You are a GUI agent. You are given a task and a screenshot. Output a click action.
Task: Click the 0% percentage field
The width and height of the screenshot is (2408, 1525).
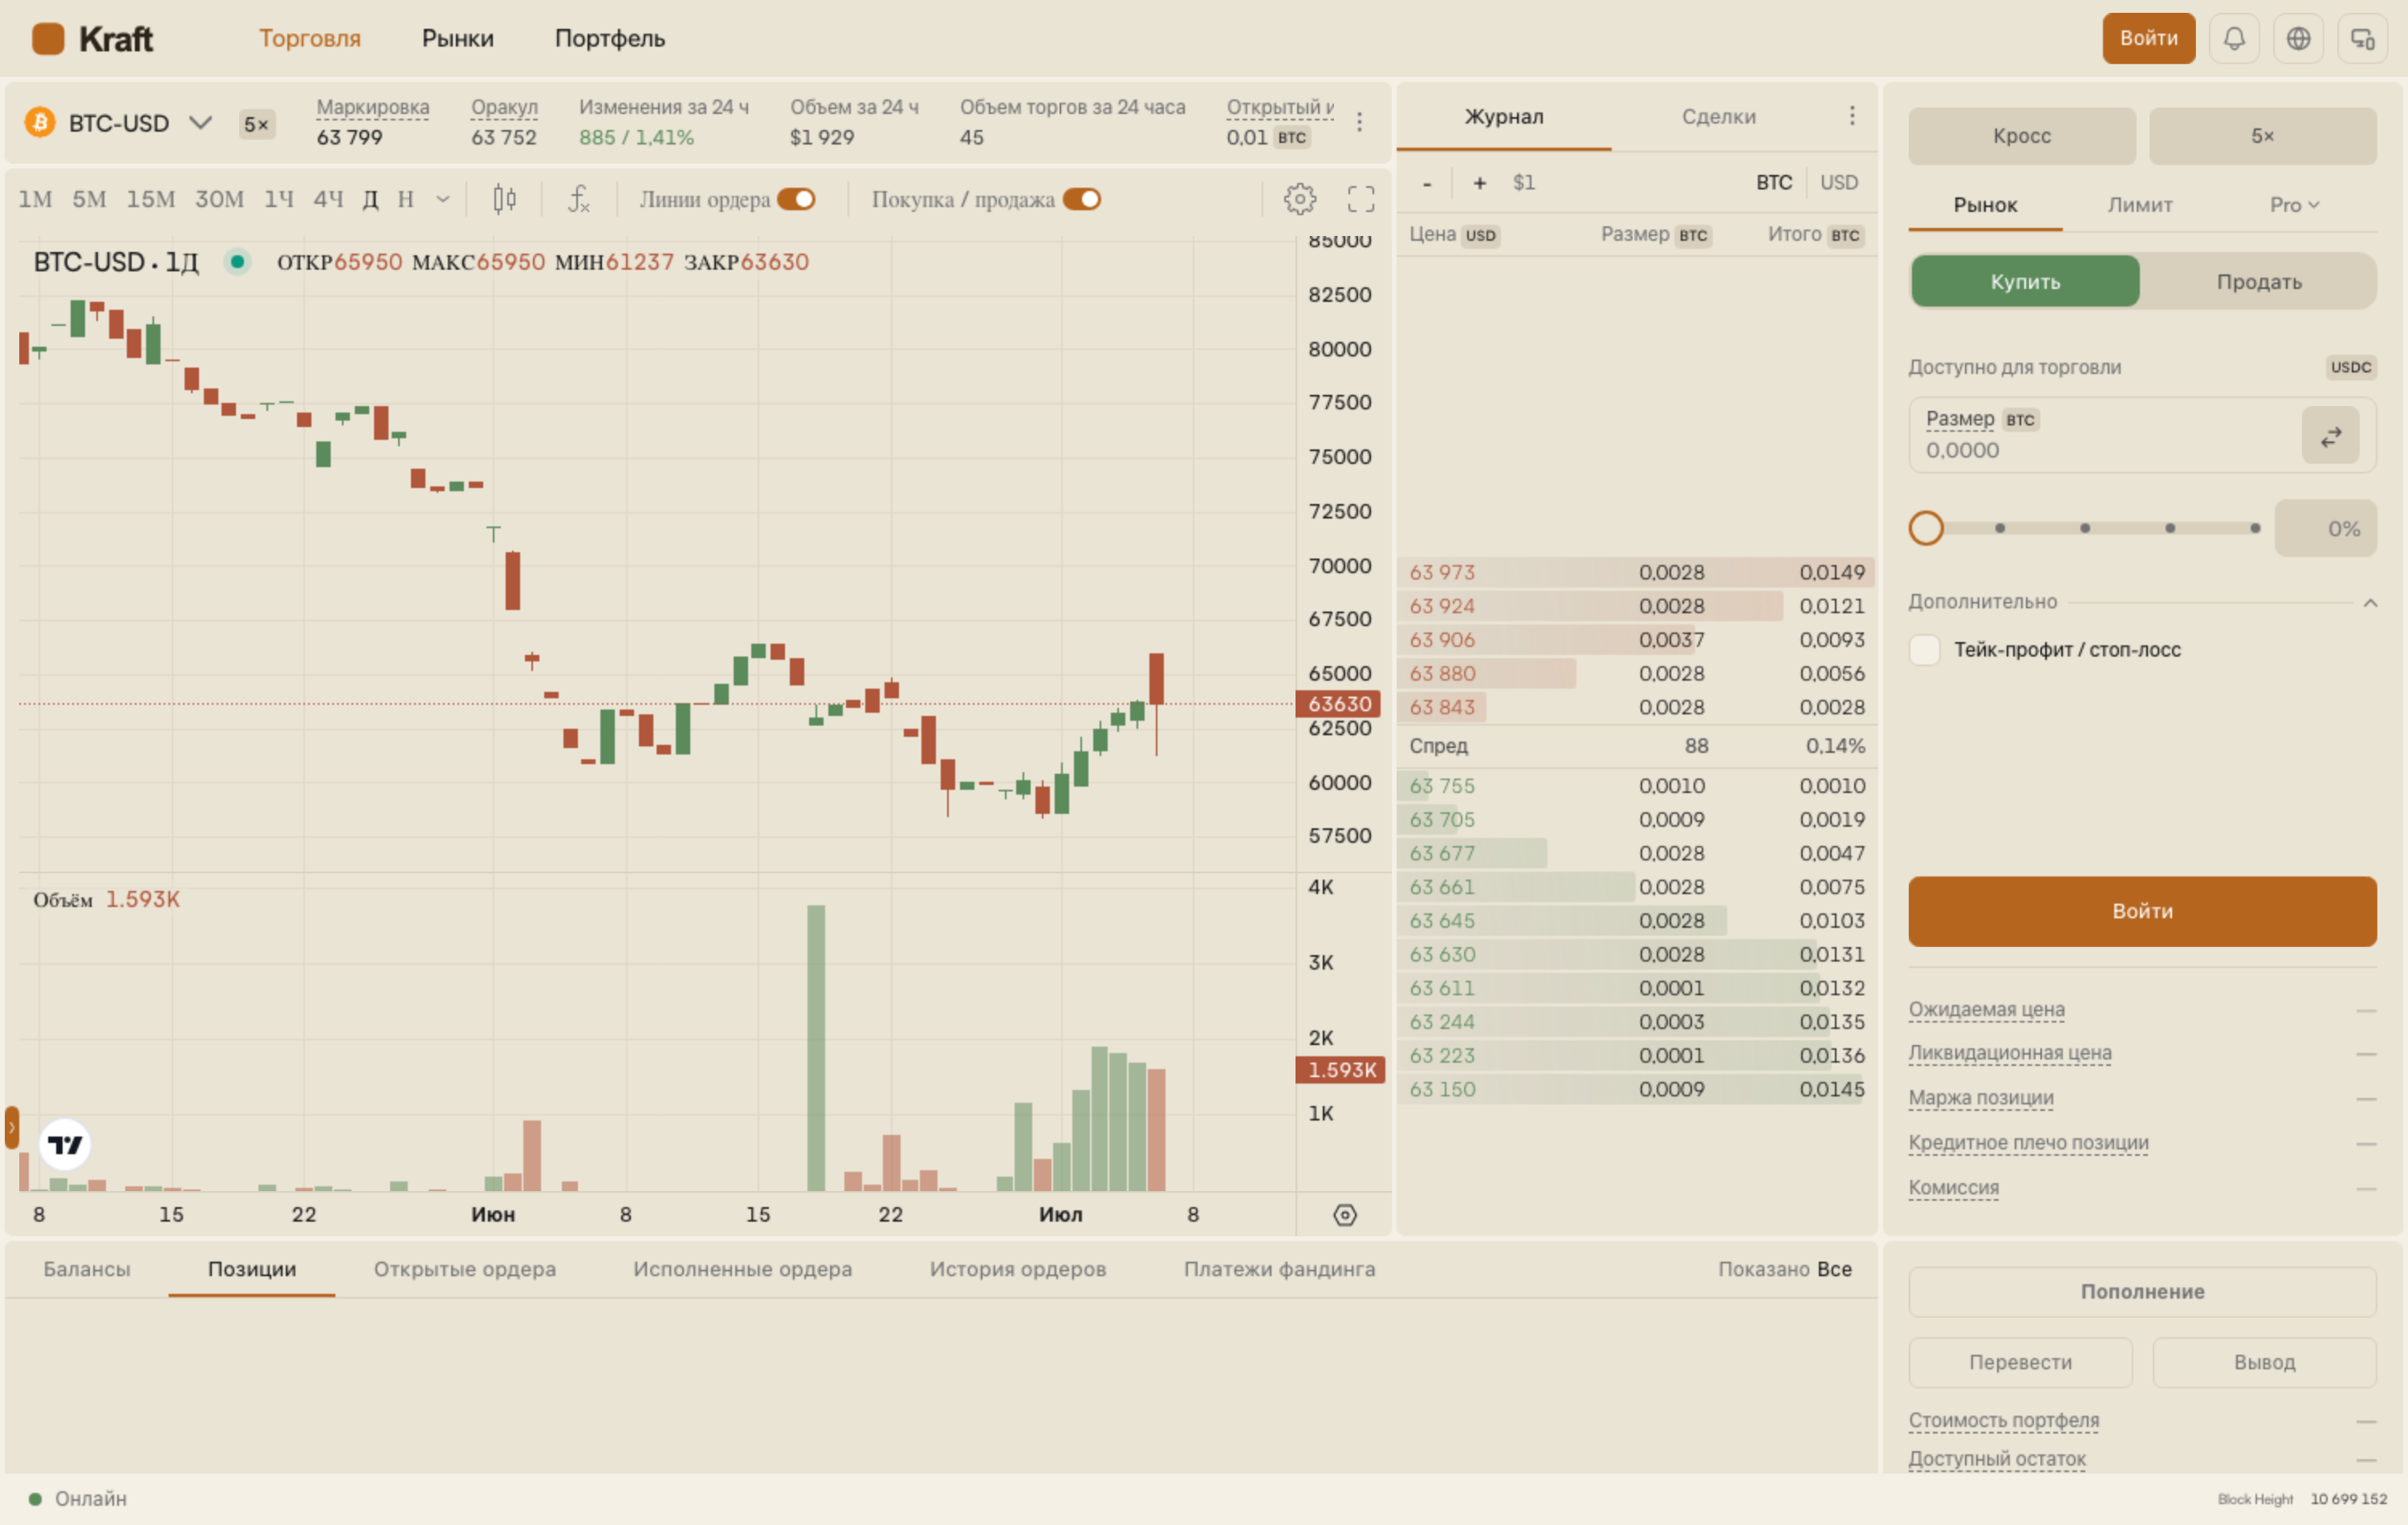tap(2325, 529)
